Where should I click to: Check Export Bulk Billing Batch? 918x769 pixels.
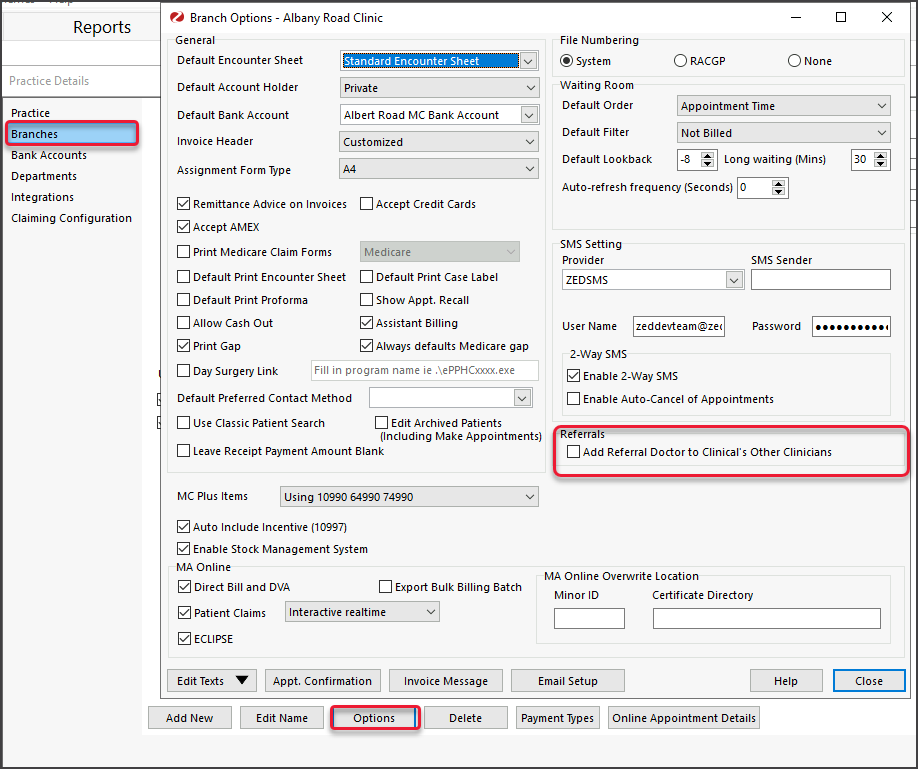point(385,587)
